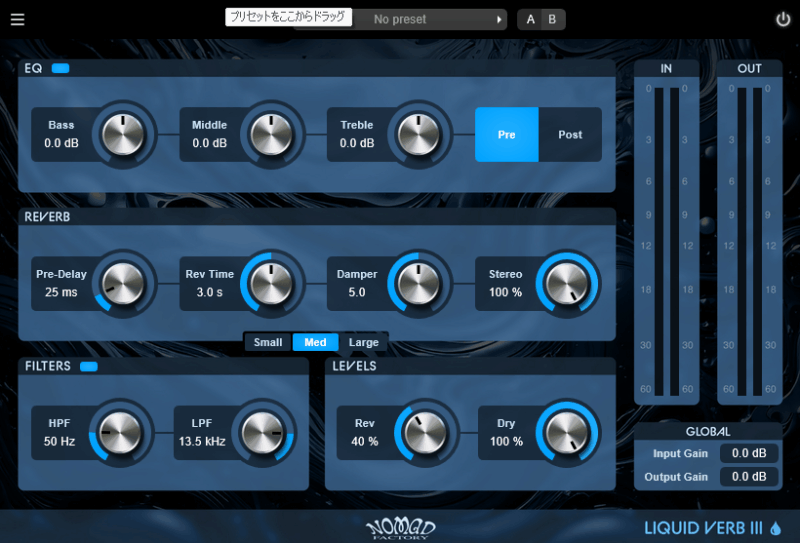Click the preset dropdown arrow

click(498, 19)
